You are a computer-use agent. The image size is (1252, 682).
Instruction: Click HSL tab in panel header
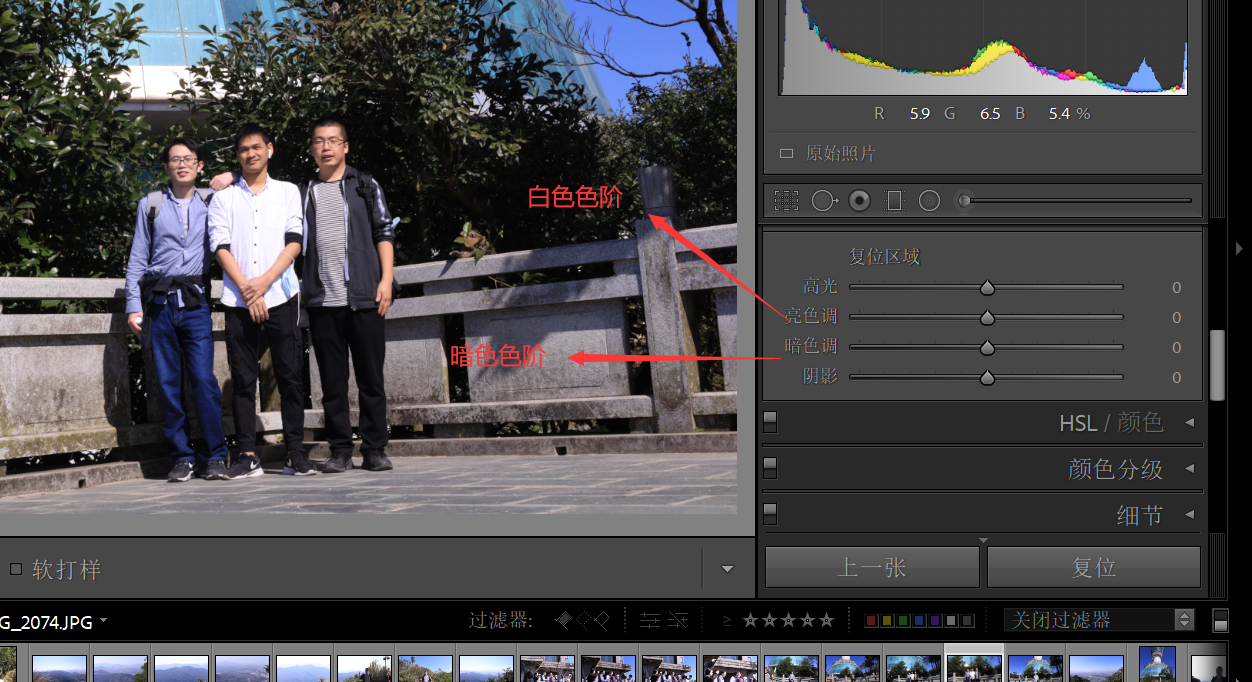click(1078, 423)
